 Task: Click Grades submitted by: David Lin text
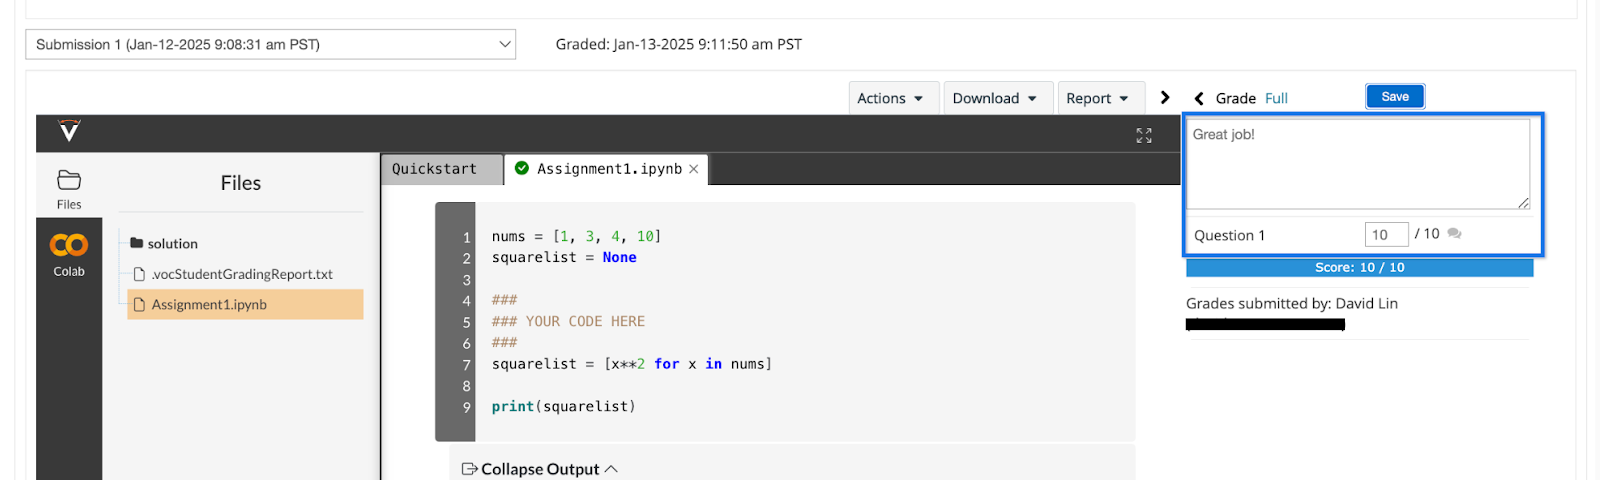coord(1292,303)
